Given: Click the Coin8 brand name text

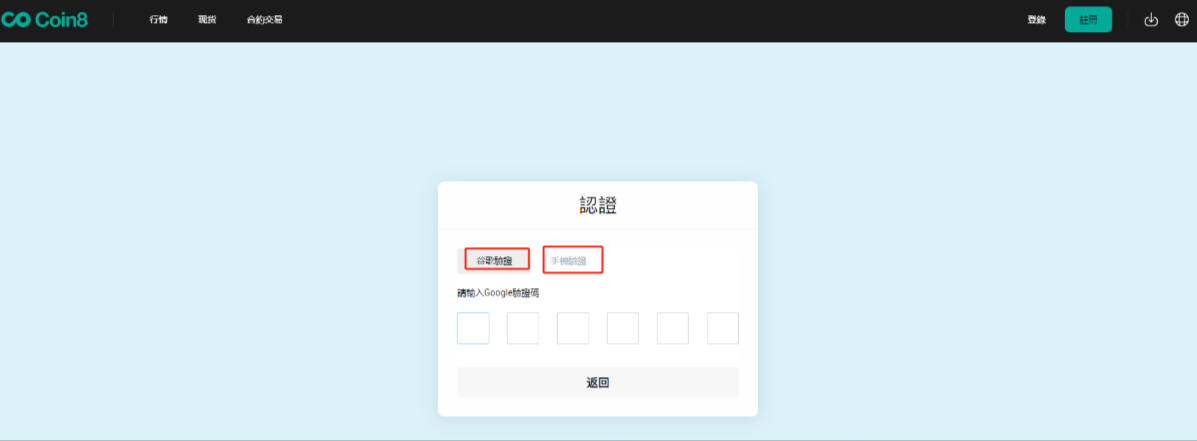Looking at the screenshot, I should pos(62,20).
